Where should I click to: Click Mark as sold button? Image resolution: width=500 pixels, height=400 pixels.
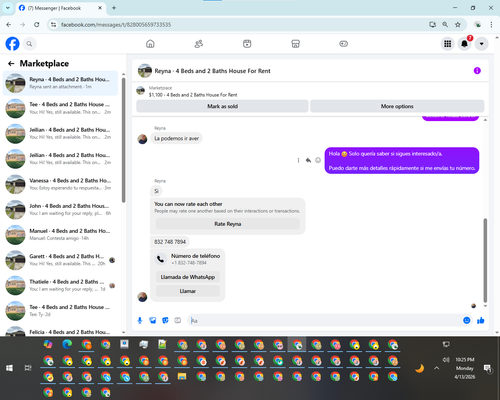pyautogui.click(x=222, y=106)
